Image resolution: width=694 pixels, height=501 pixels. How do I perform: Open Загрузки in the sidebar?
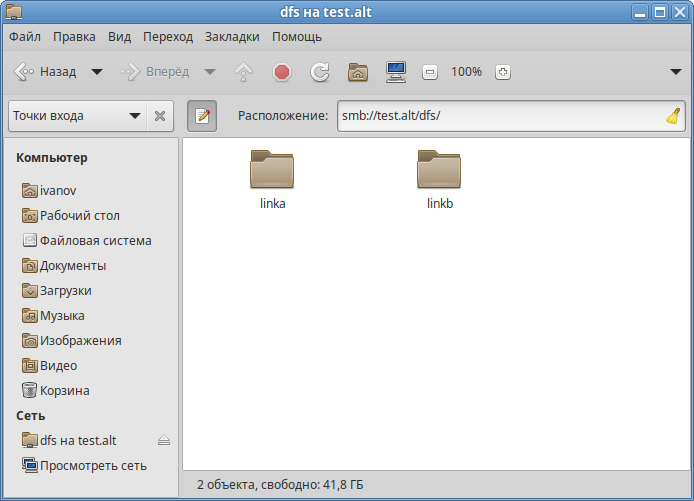pos(65,290)
